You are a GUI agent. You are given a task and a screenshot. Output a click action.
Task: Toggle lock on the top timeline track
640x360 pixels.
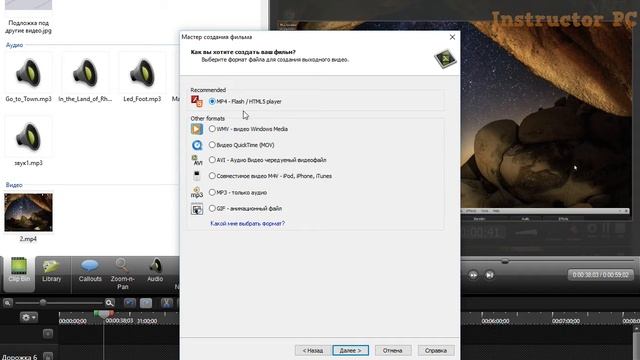click(x=48, y=334)
